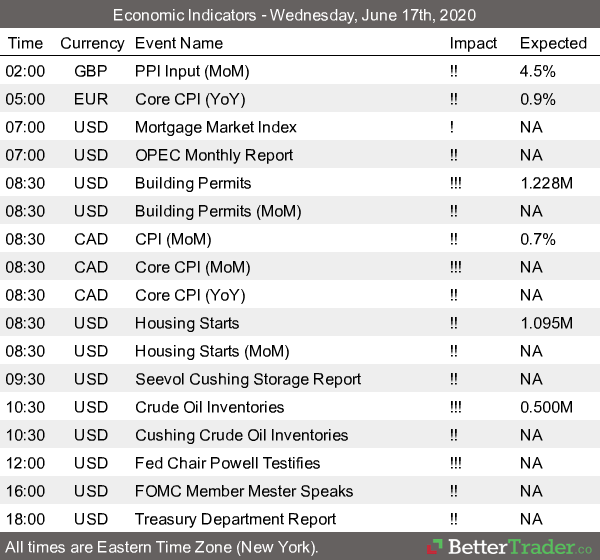The image size is (600, 560).
Task: Open the Treasury Department Report event
Action: tap(236, 519)
